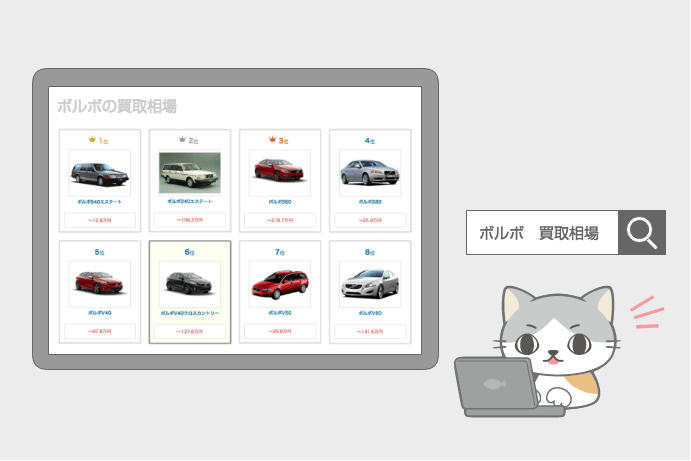This screenshot has width=691, height=461.
Task: Click the 1st-ranked dark wagon thumbnail
Action: pyautogui.click(x=100, y=174)
